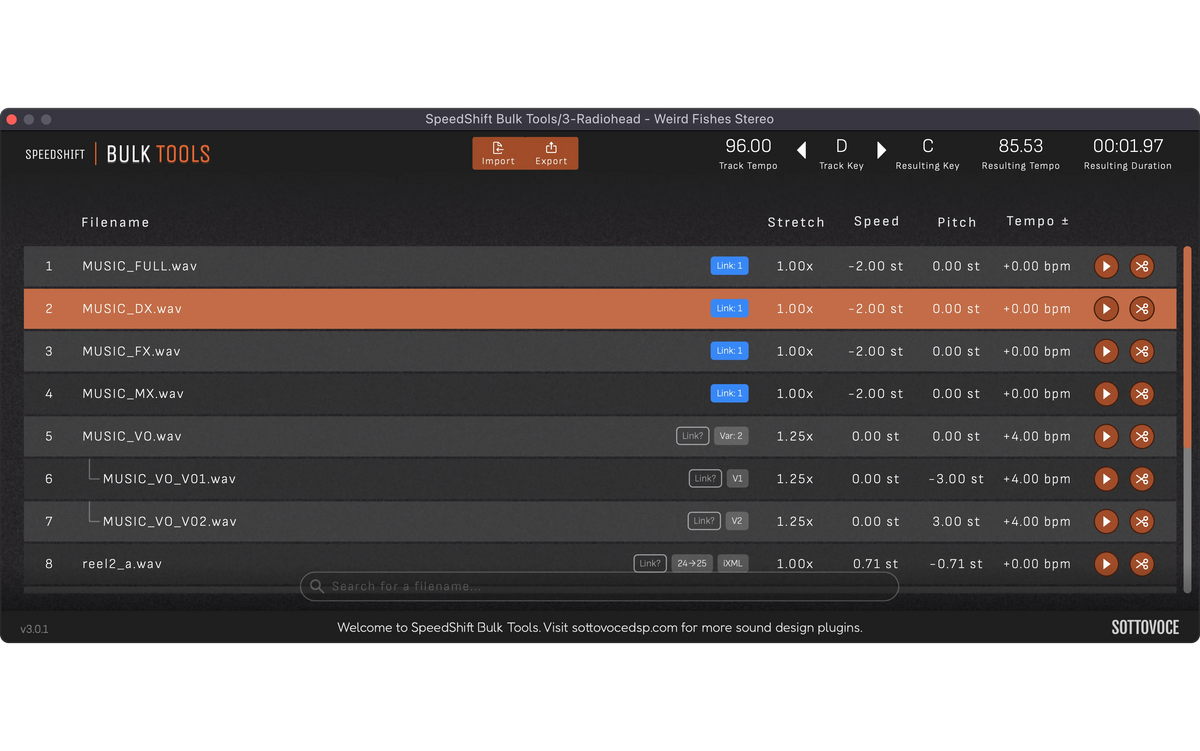Click Pitch value -3.00 st of MUSIC_VO_V01.wav
Screen dimensions: 1200x751
coord(956,479)
